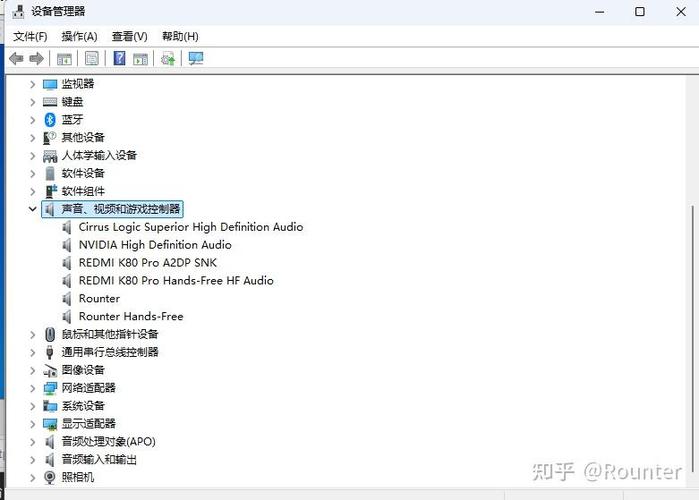Select Cirrus Logic Superior High Definition Audio
The image size is (699, 500).
(191, 227)
